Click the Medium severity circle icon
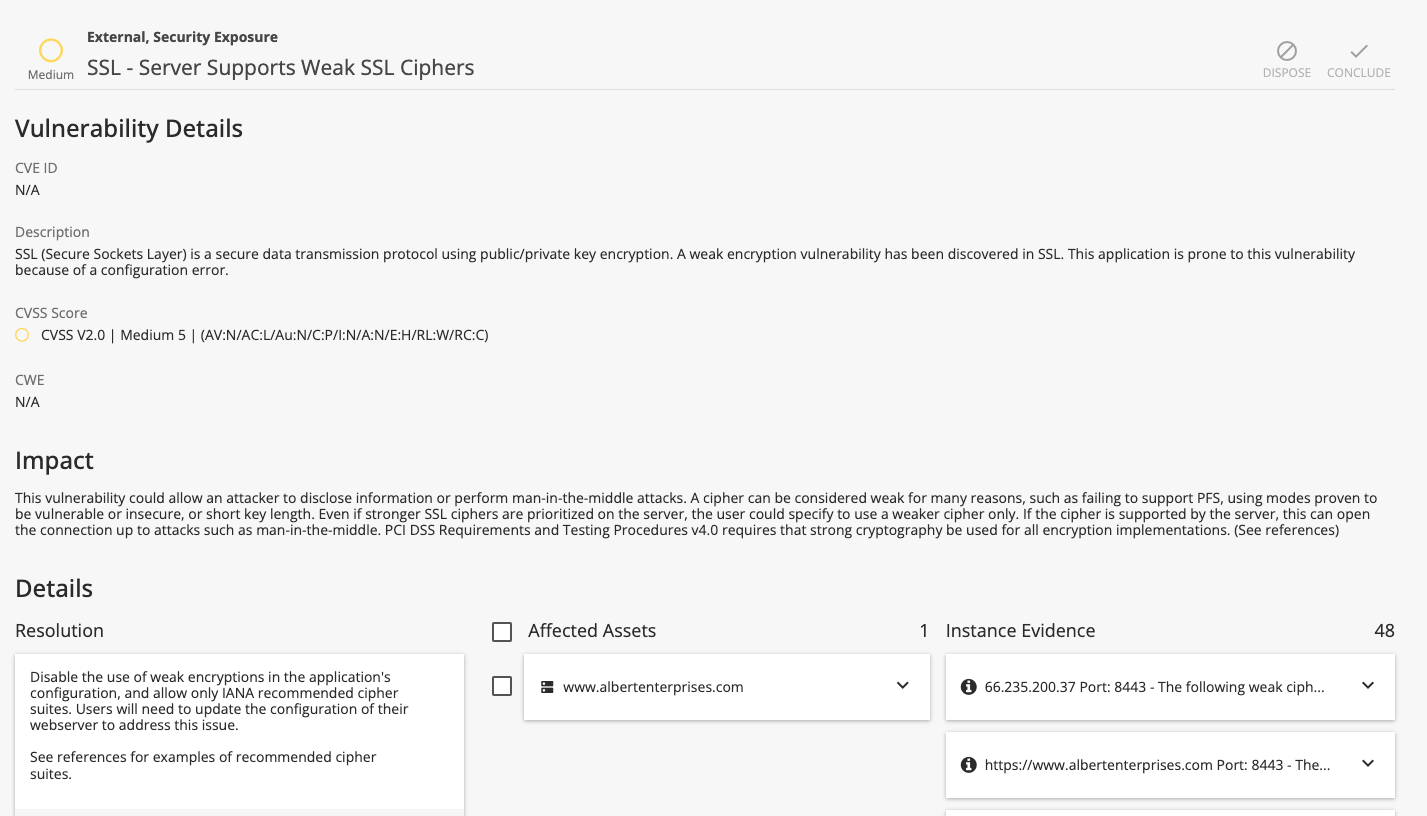This screenshot has width=1427, height=816. coord(50,50)
